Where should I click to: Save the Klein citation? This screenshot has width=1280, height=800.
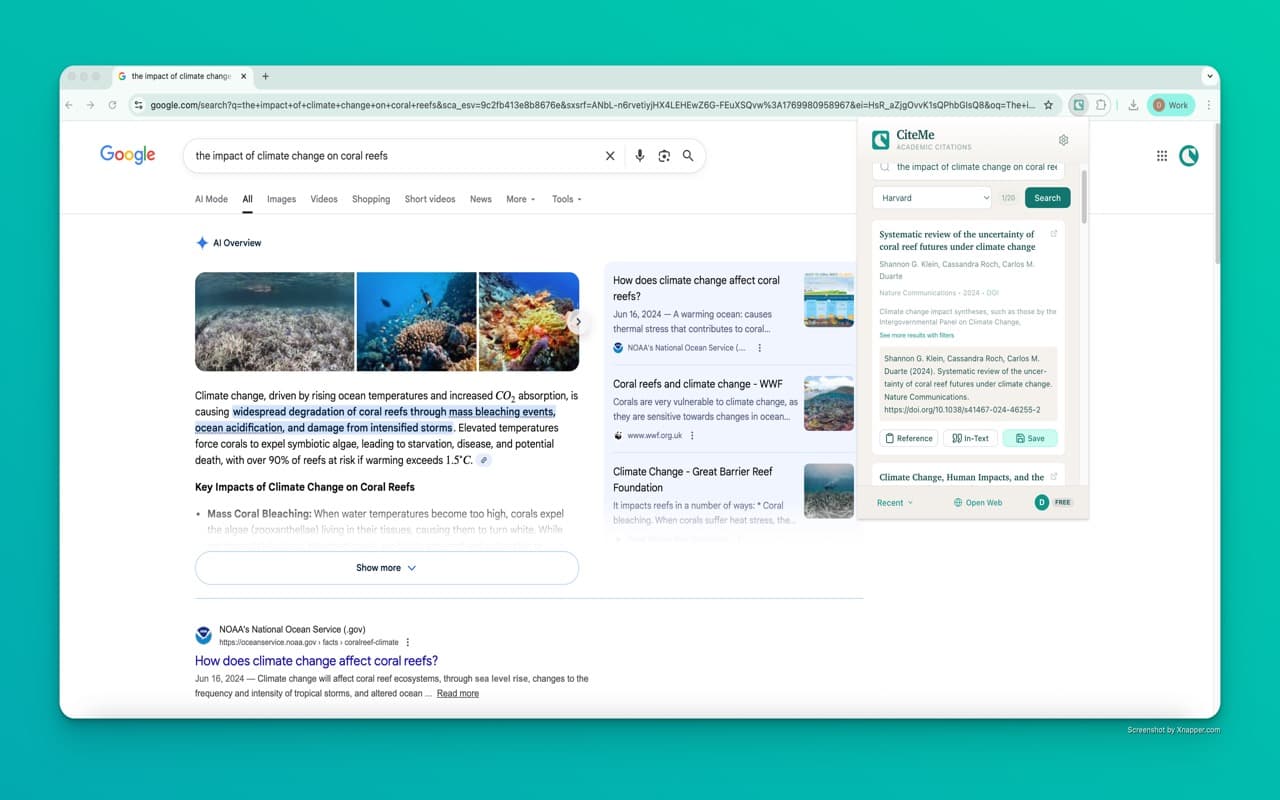[x=1030, y=438]
